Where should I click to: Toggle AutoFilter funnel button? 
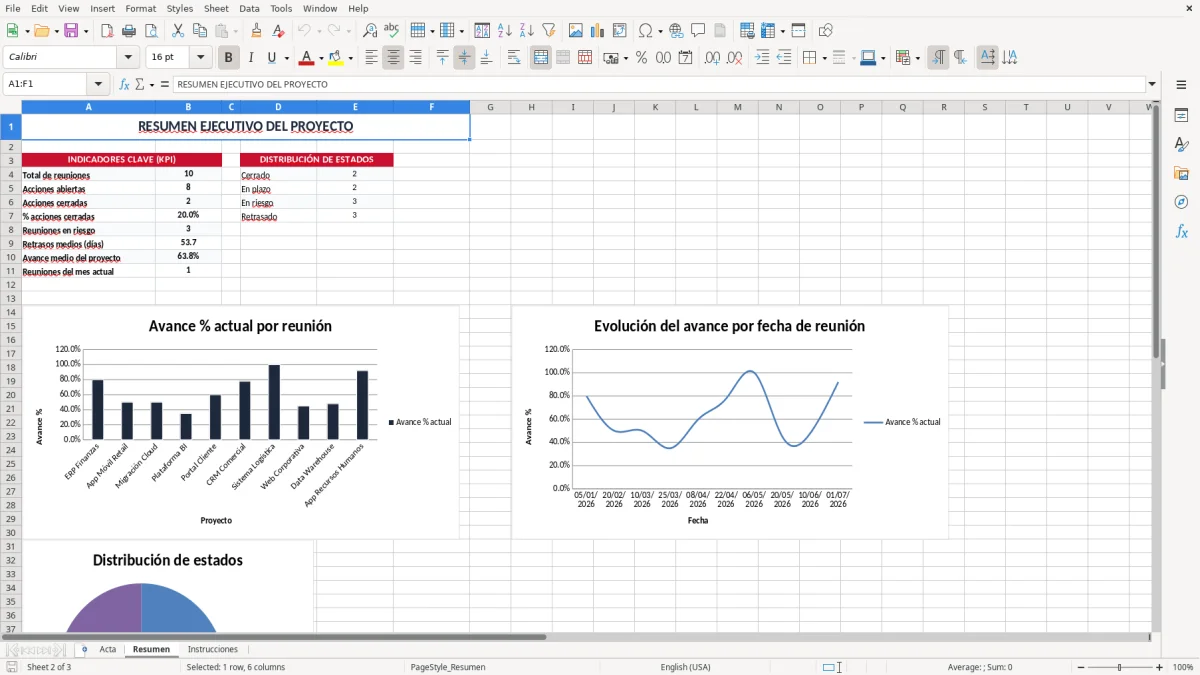coord(548,31)
